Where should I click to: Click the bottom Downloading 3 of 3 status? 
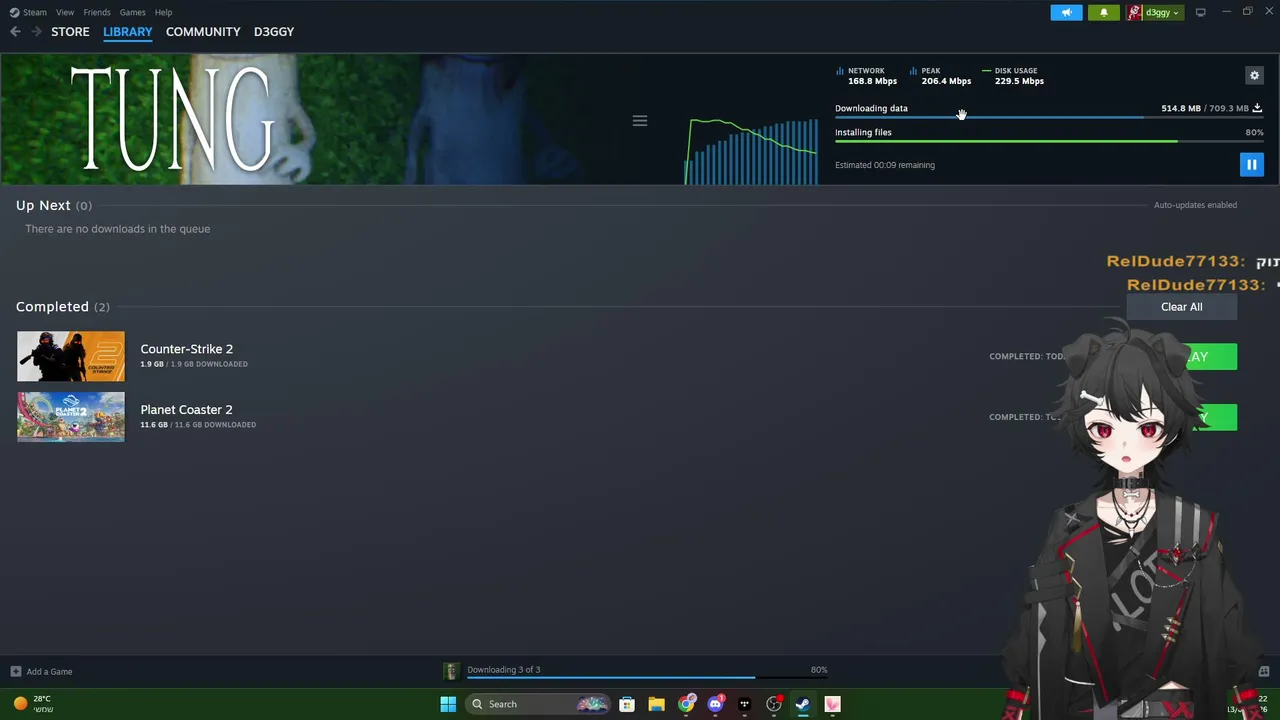pos(504,670)
